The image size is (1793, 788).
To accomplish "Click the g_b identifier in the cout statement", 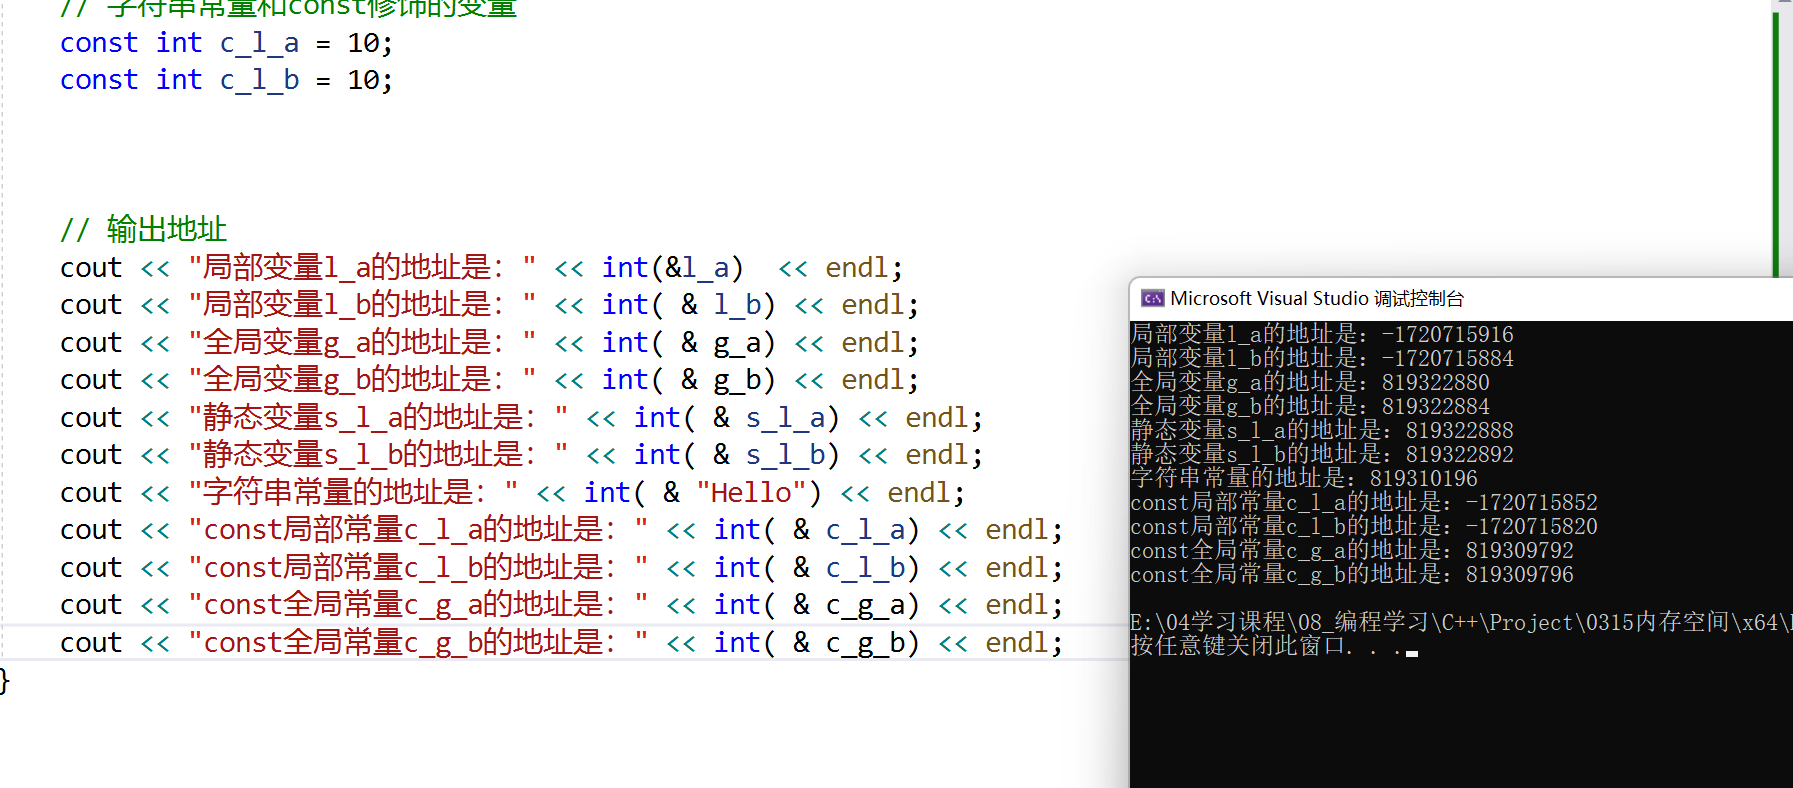I will (x=737, y=380).
